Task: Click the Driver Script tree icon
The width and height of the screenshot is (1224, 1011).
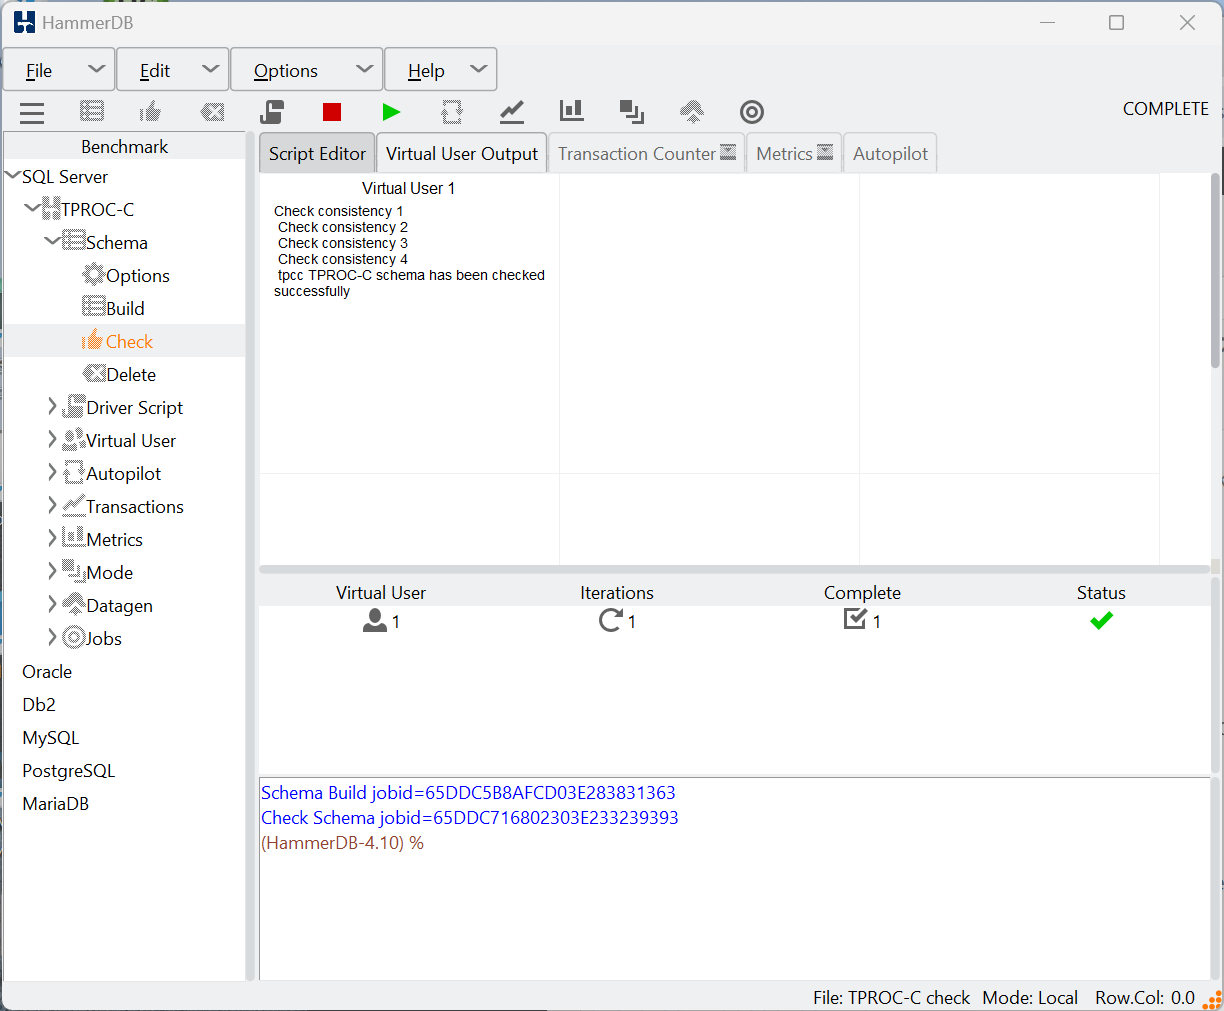Action: tap(73, 406)
